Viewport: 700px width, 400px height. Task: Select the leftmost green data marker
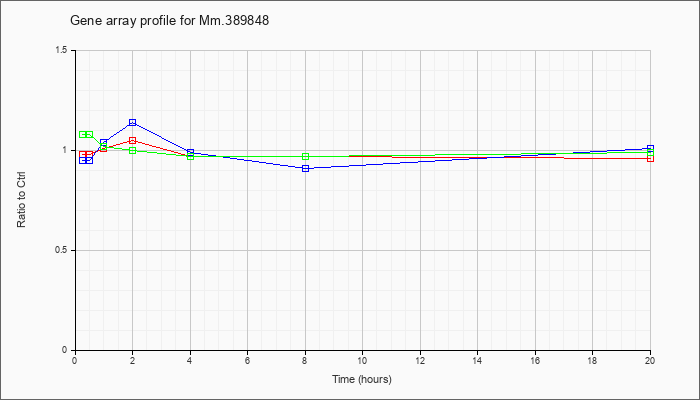pos(82,134)
